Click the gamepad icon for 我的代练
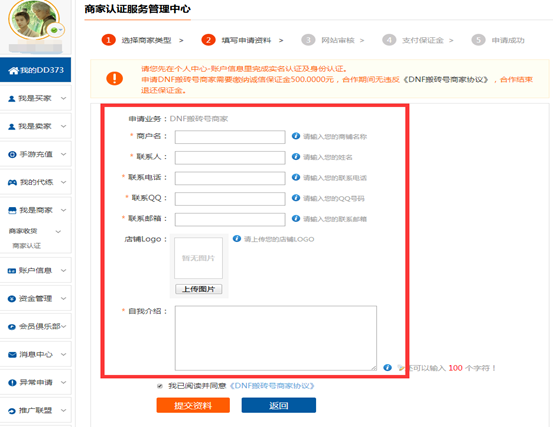The width and height of the screenshot is (553, 427). 12,182
